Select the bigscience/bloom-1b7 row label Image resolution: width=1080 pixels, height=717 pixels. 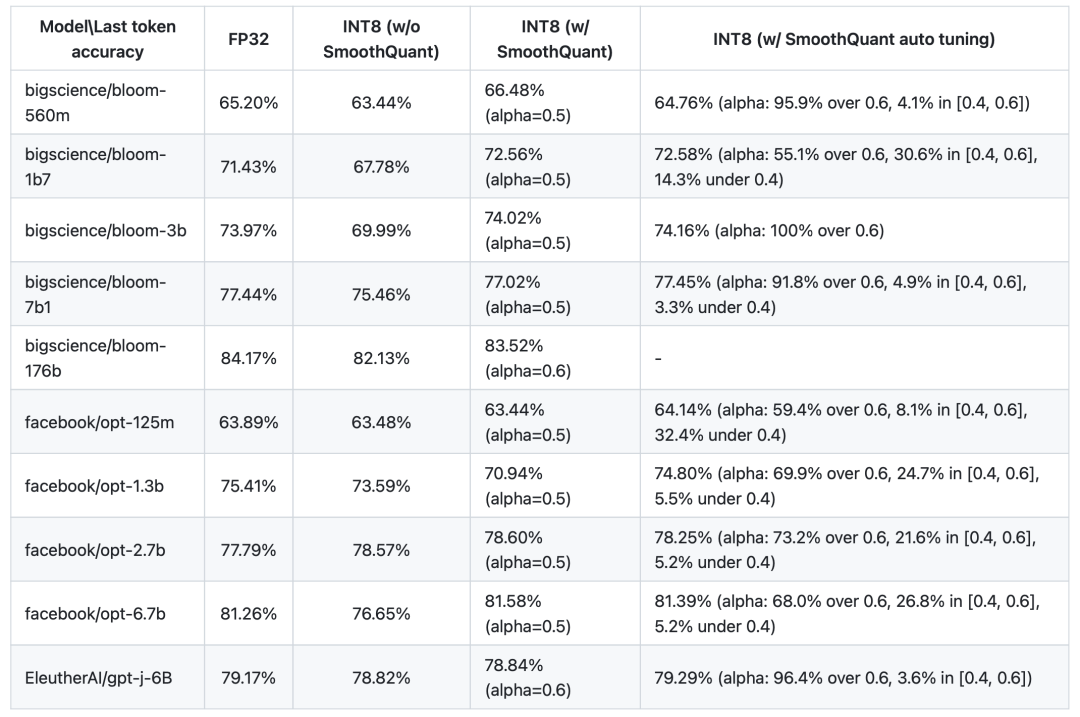(x=96, y=166)
